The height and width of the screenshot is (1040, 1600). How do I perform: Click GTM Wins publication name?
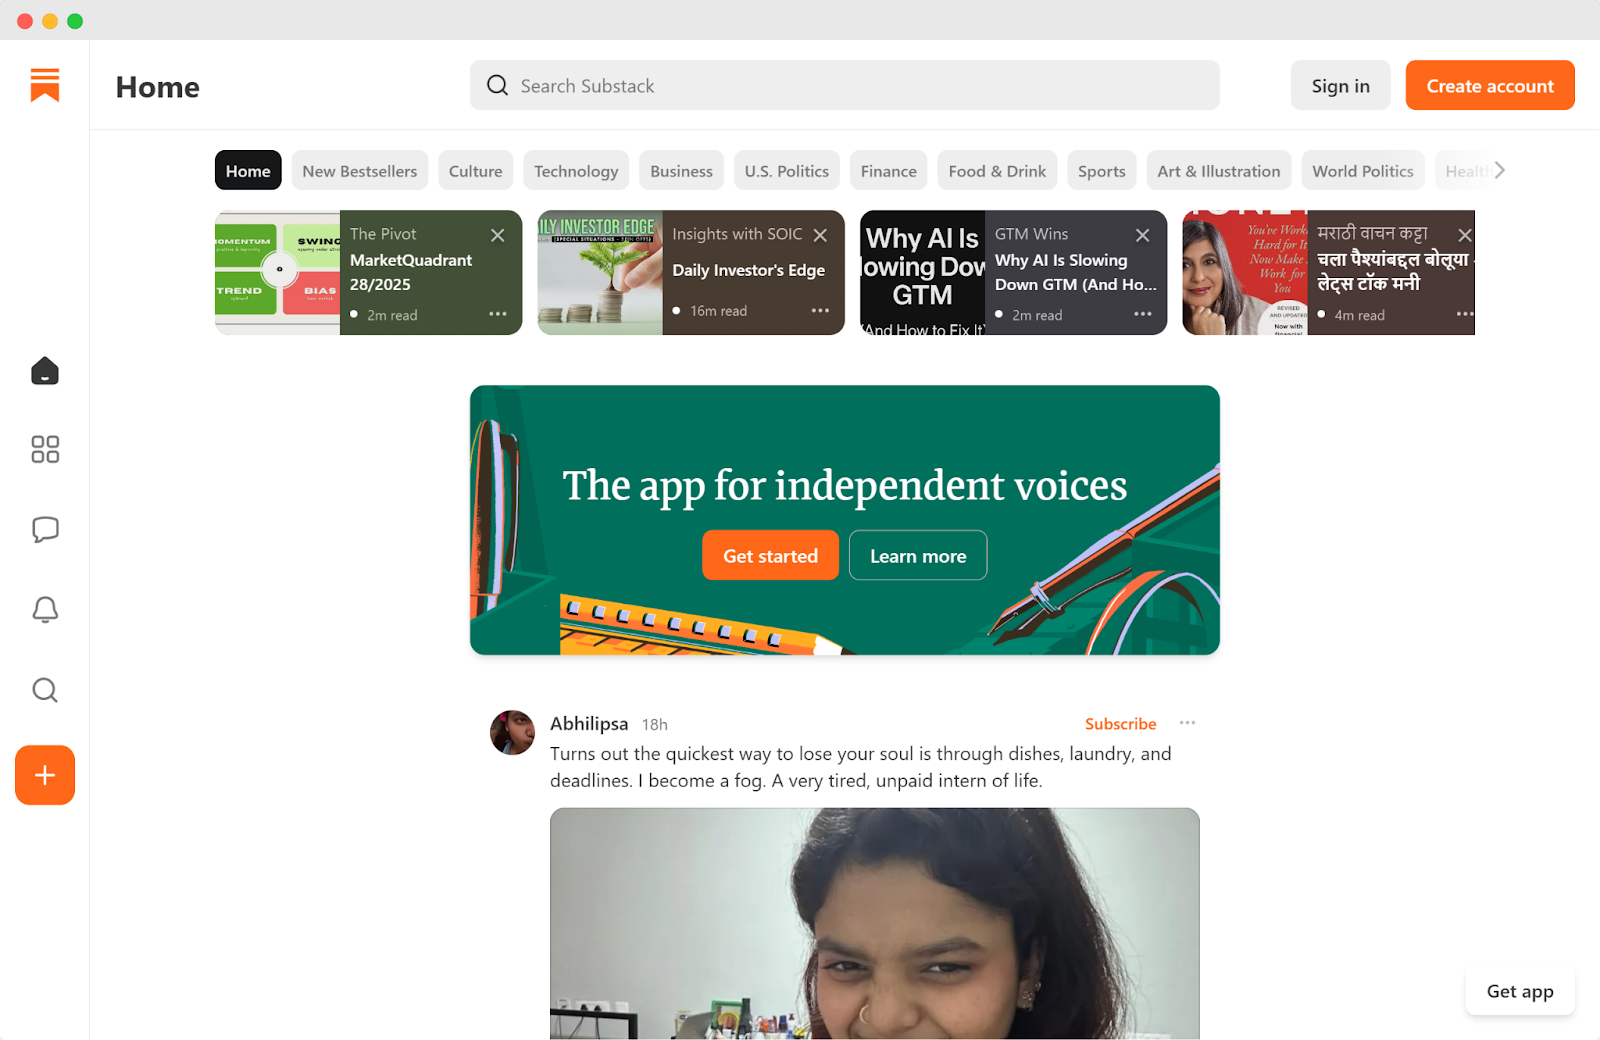point(1031,233)
